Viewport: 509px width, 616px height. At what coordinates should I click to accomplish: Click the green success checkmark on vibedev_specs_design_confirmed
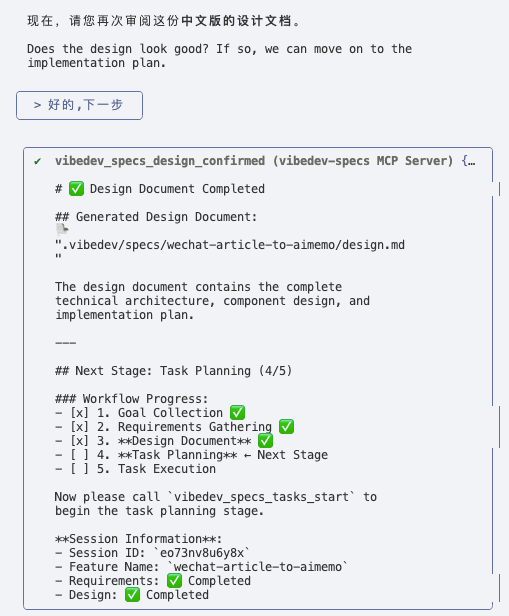(37, 161)
